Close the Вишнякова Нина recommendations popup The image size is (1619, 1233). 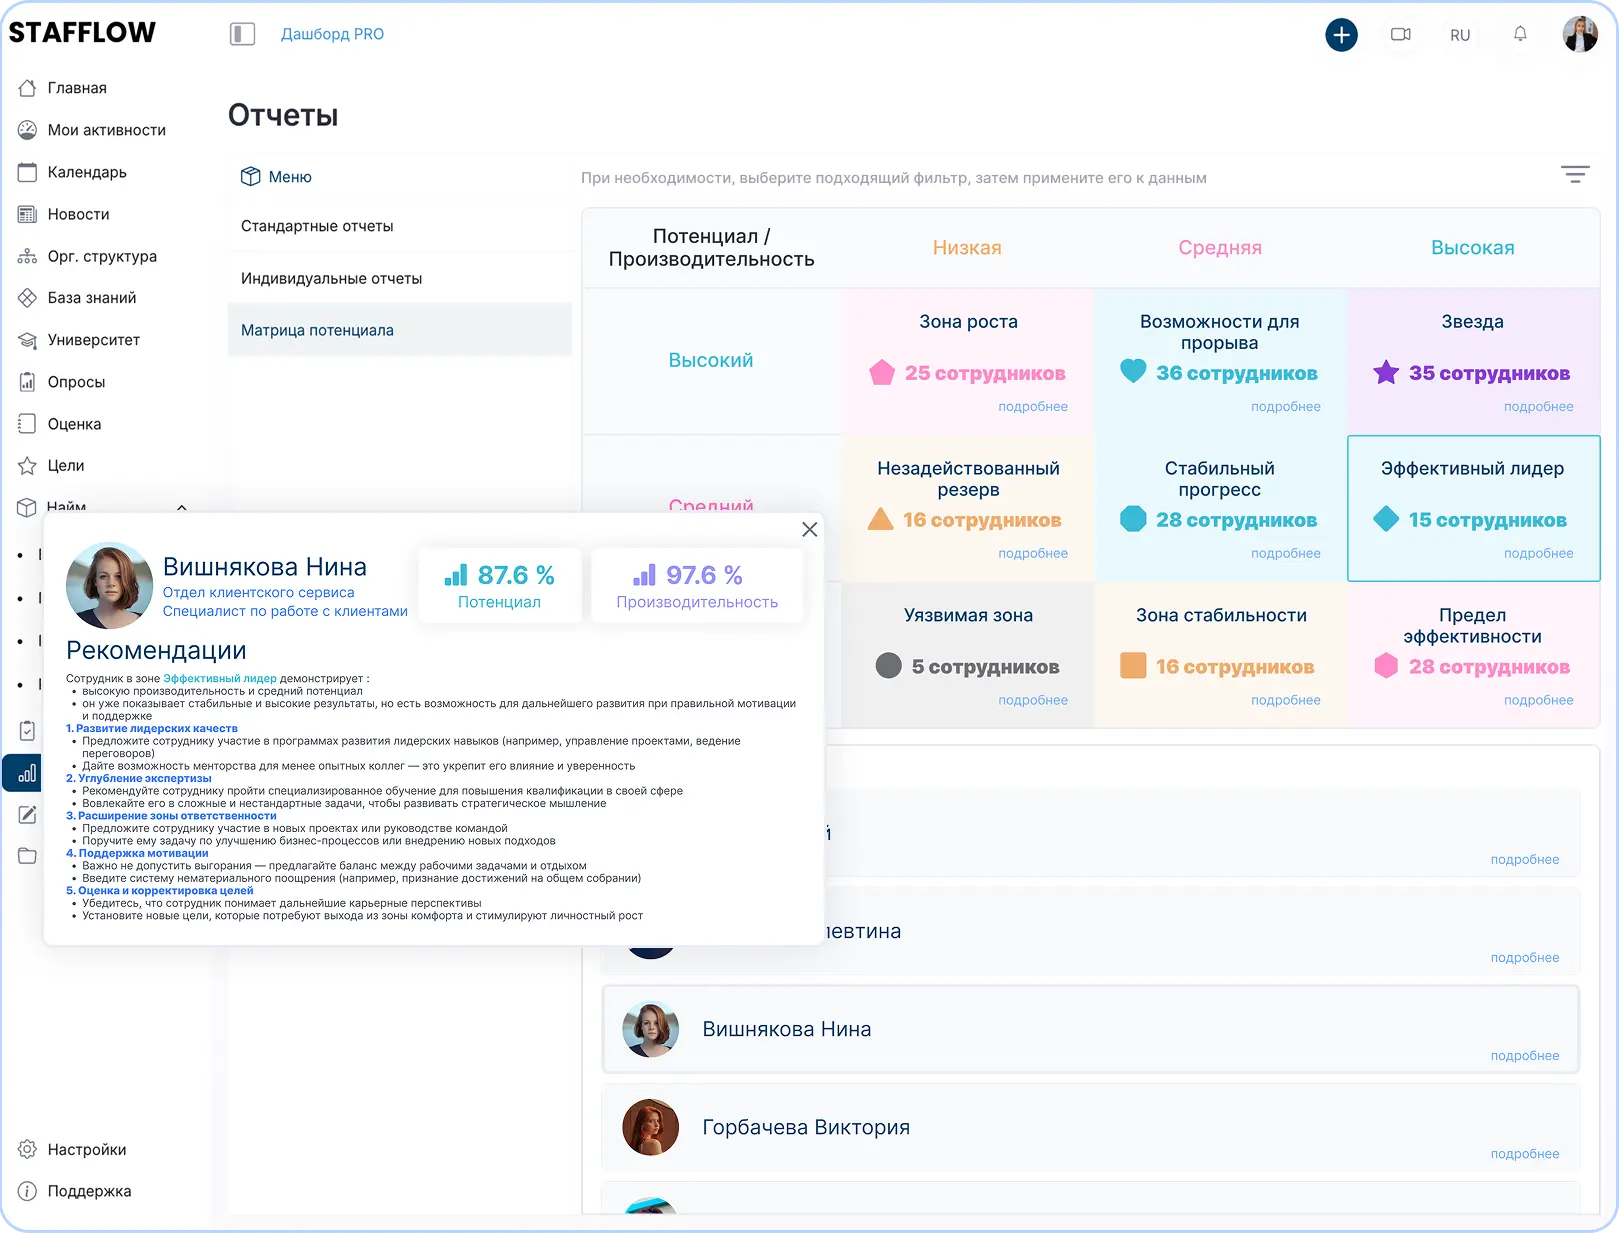coord(809,530)
